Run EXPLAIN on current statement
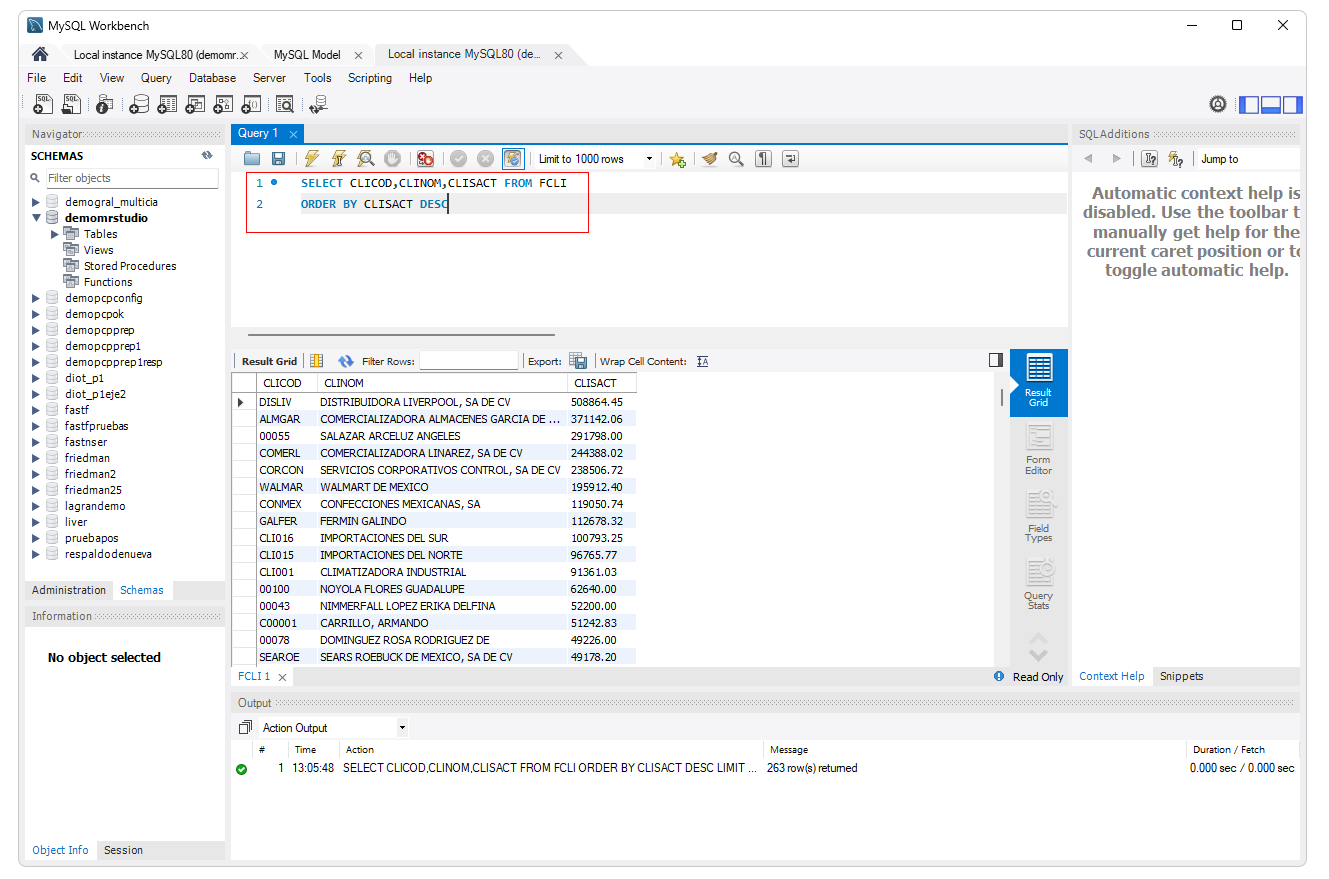The height and width of the screenshot is (879, 1329). (366, 158)
